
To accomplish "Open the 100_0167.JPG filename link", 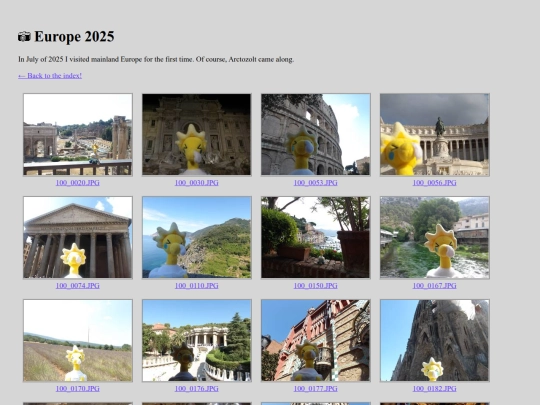I will tap(435, 285).
